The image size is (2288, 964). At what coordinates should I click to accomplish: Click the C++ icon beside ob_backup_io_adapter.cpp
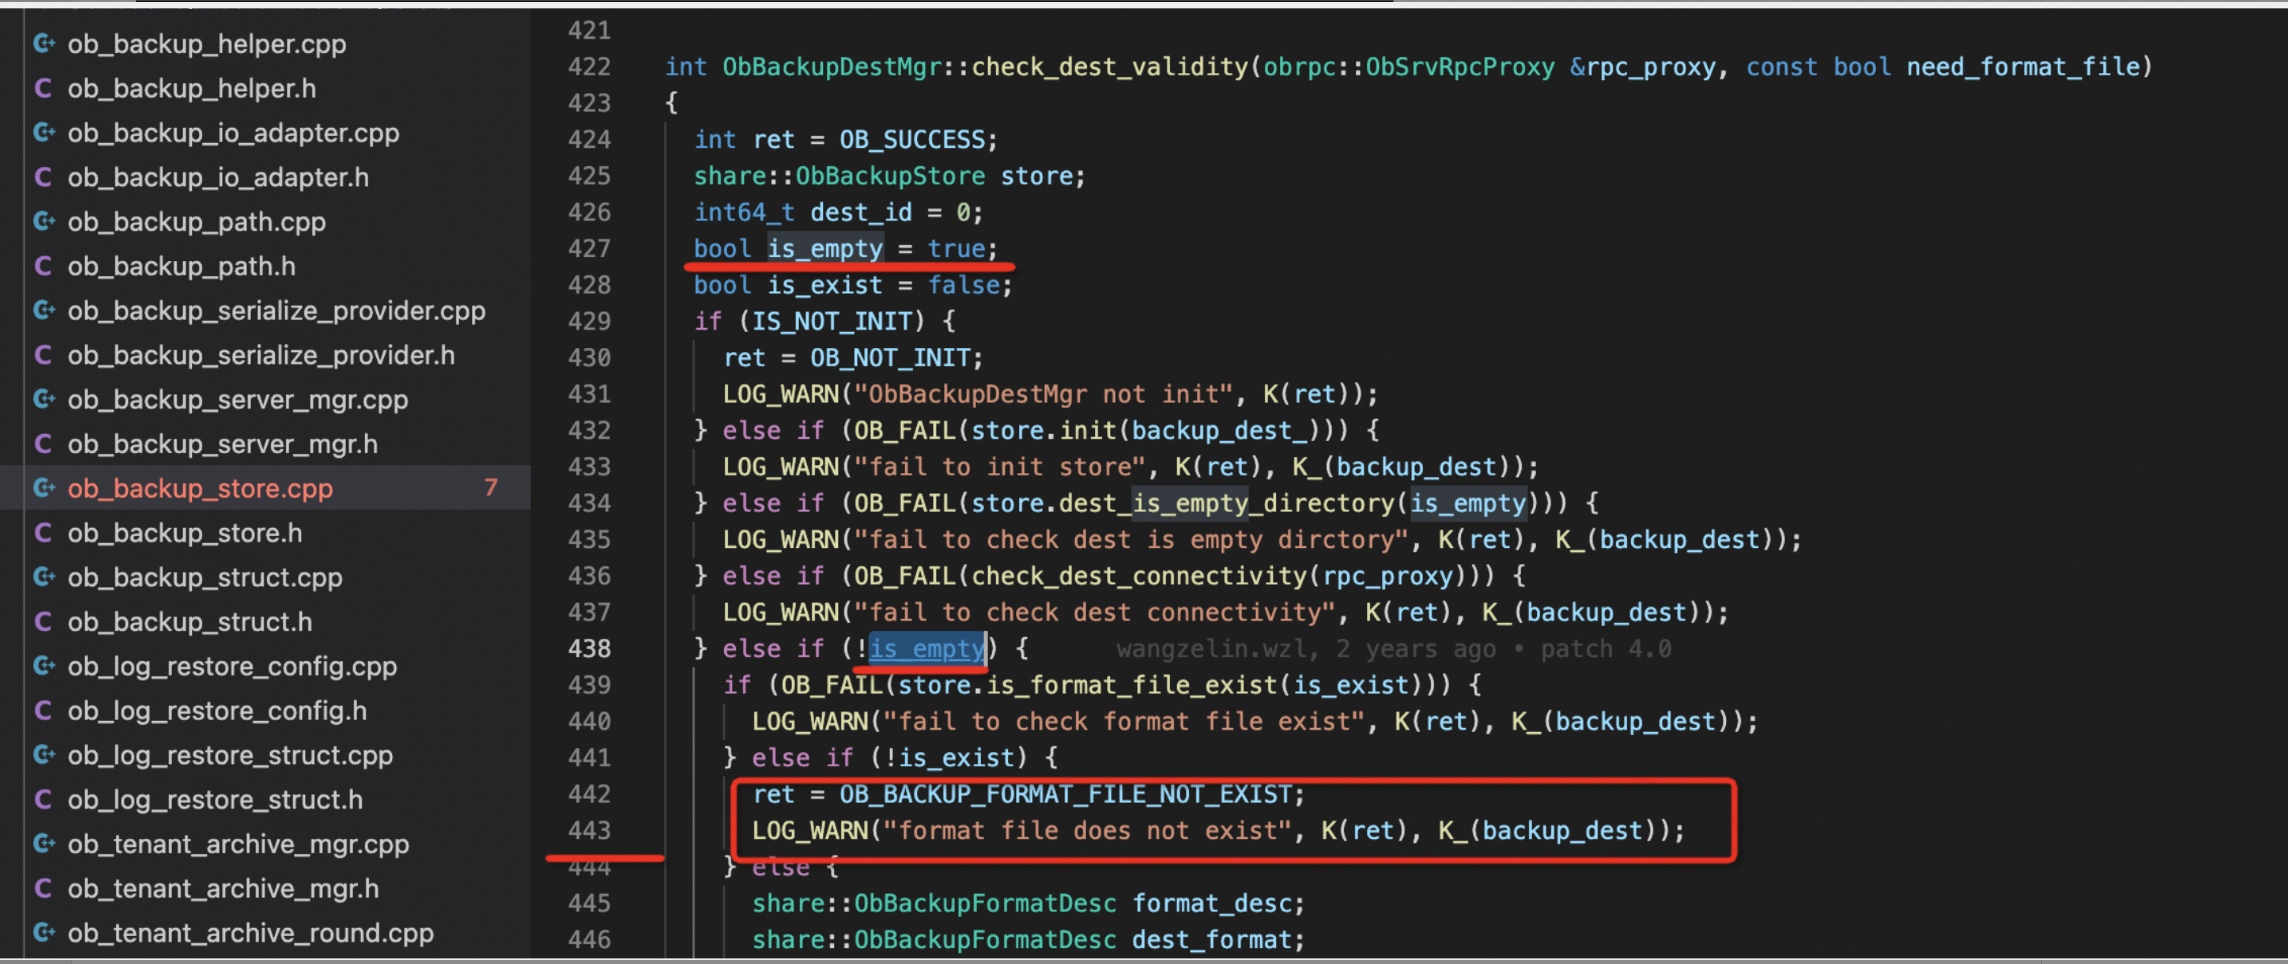point(44,133)
